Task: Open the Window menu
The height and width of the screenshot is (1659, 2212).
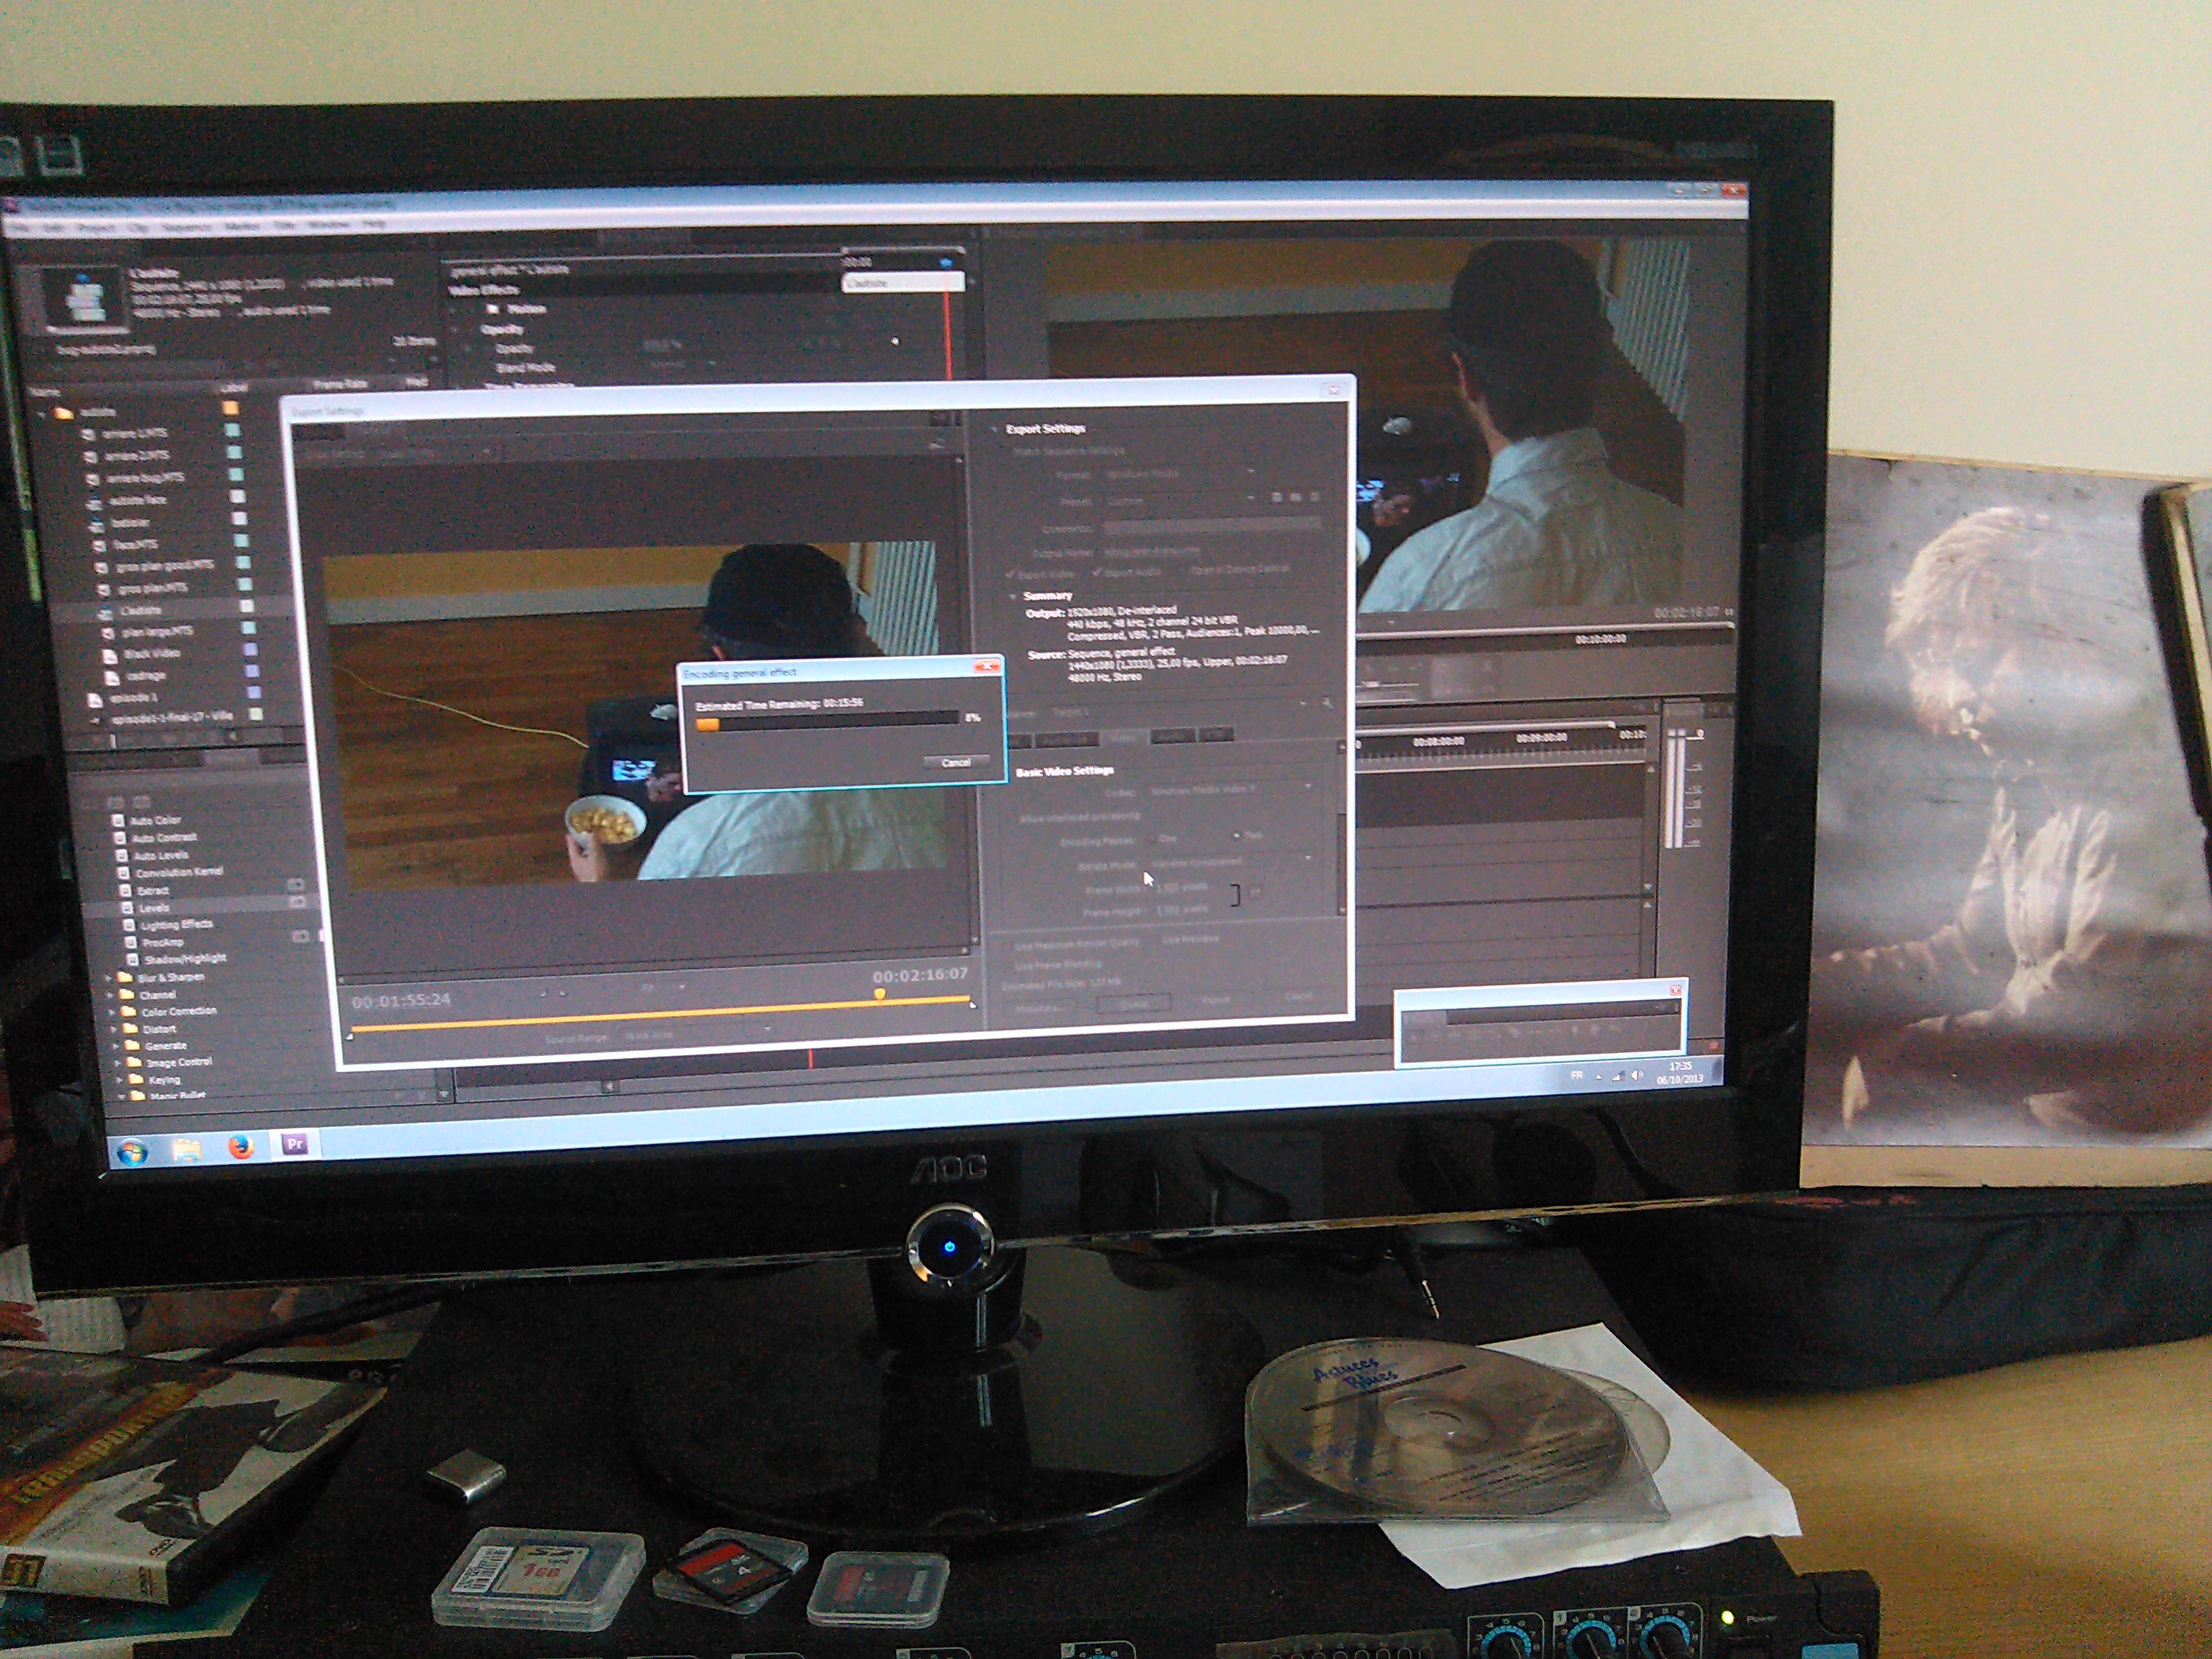Action: [328, 226]
